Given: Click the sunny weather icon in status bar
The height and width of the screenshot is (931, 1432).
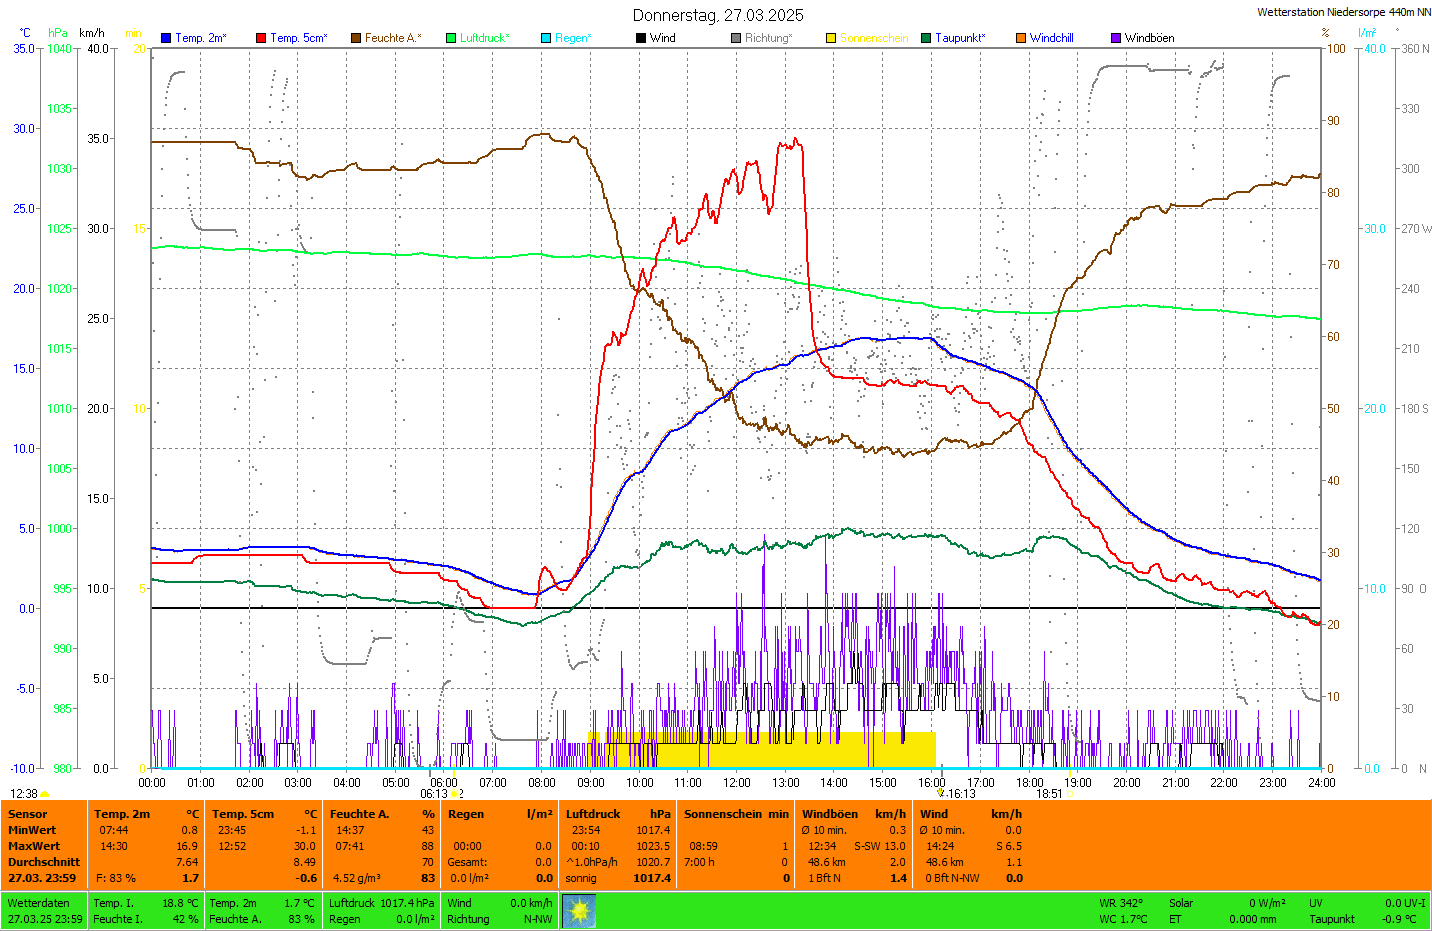Looking at the screenshot, I should tap(579, 911).
